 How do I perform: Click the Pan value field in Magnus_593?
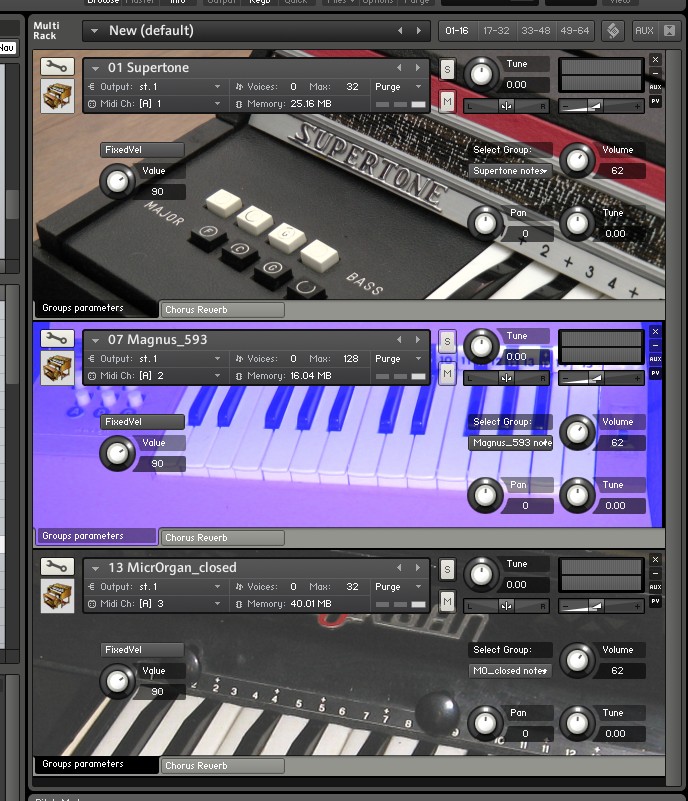click(x=517, y=506)
